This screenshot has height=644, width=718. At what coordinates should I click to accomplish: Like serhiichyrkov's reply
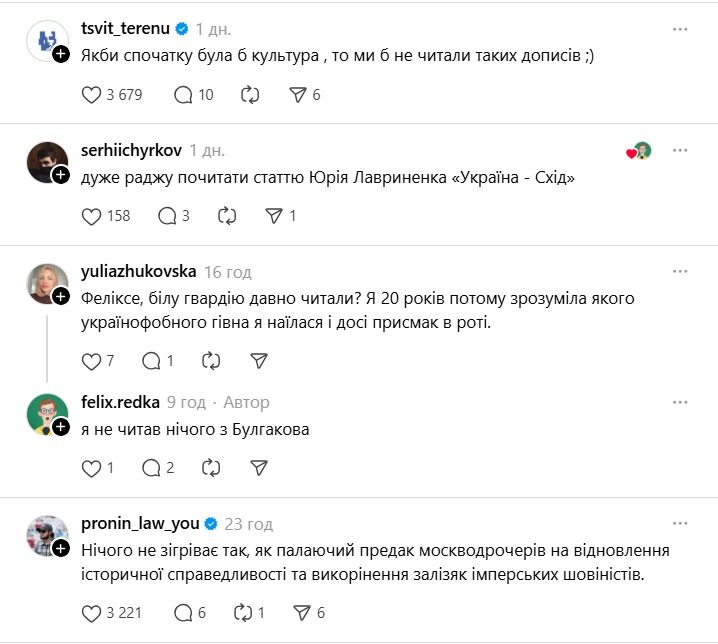click(91, 216)
